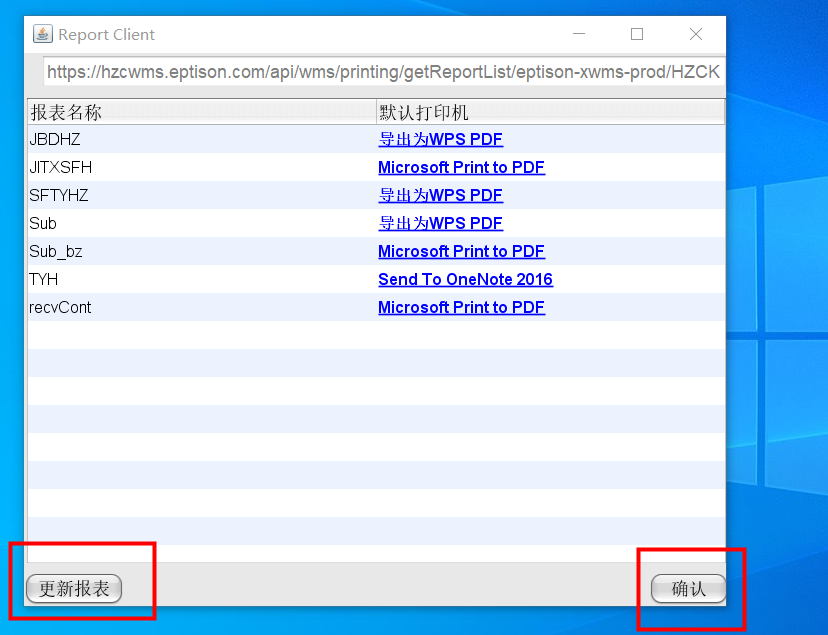
Task: Select the JBDHZ report row name
Action: 55,140
